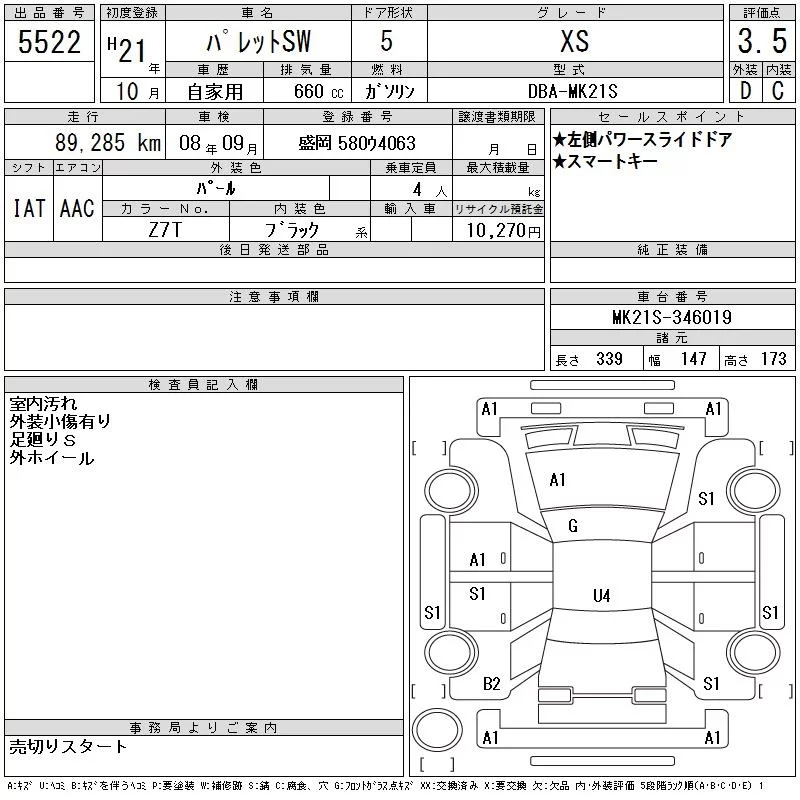Click the B2 mark on diagram
The image size is (800, 800).
[x=491, y=684]
